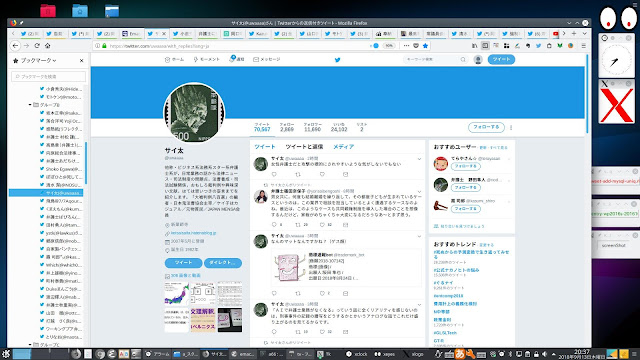Select the highlighted サイ太 bookmark entry

(x=46, y=193)
